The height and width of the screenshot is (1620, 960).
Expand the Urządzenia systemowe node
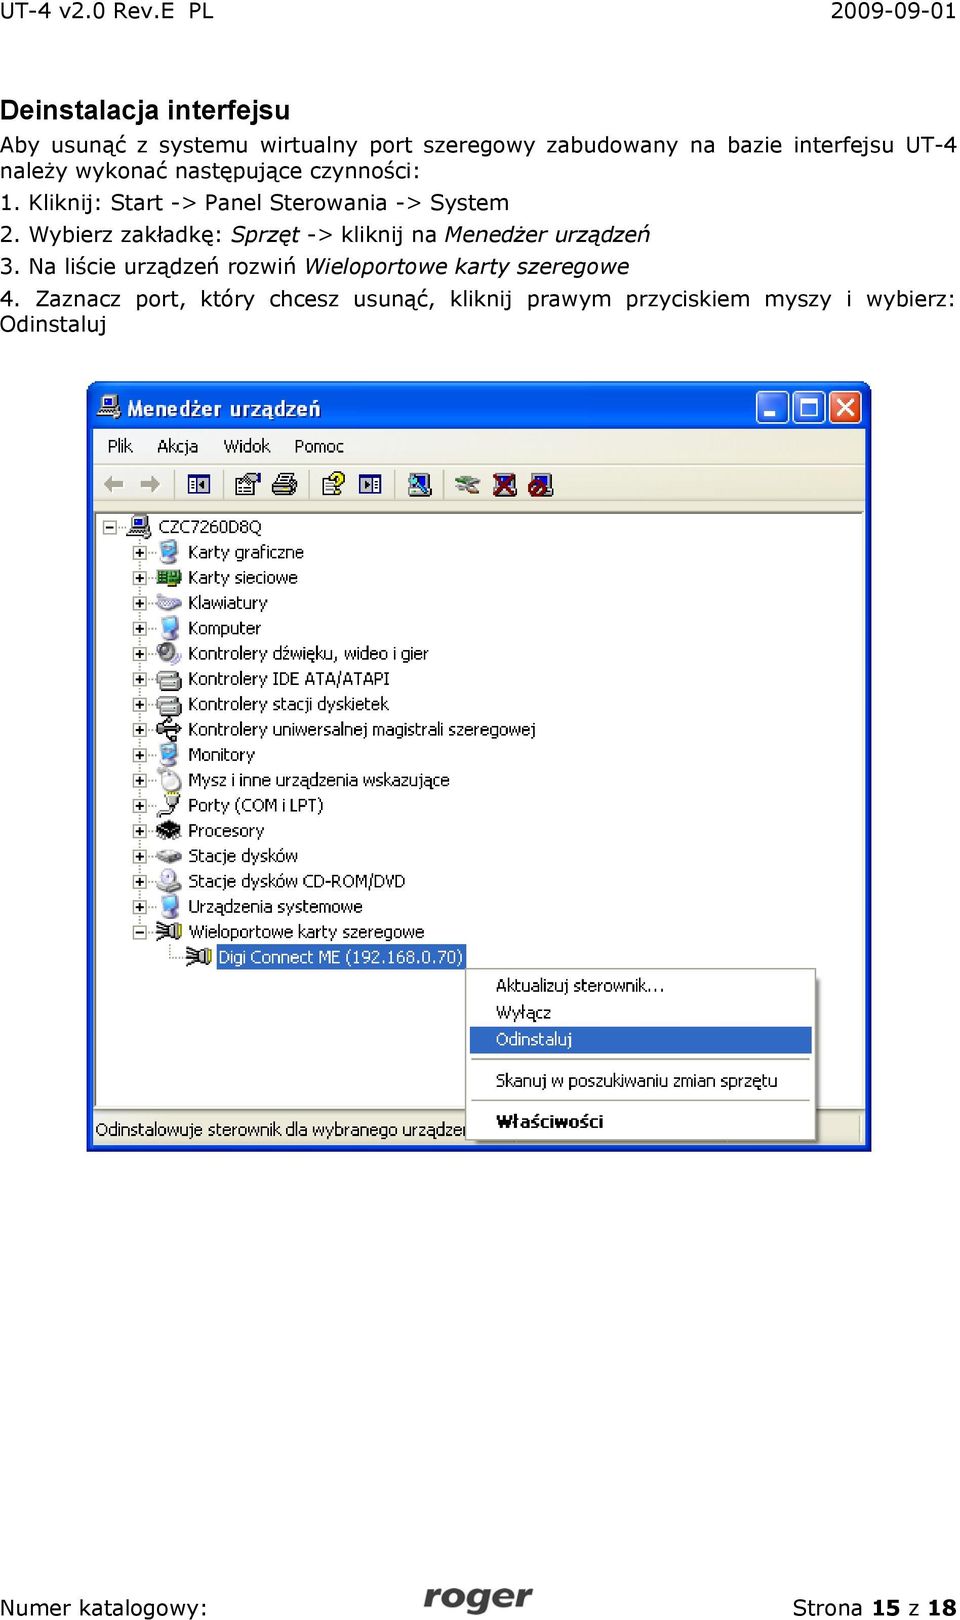(140, 907)
